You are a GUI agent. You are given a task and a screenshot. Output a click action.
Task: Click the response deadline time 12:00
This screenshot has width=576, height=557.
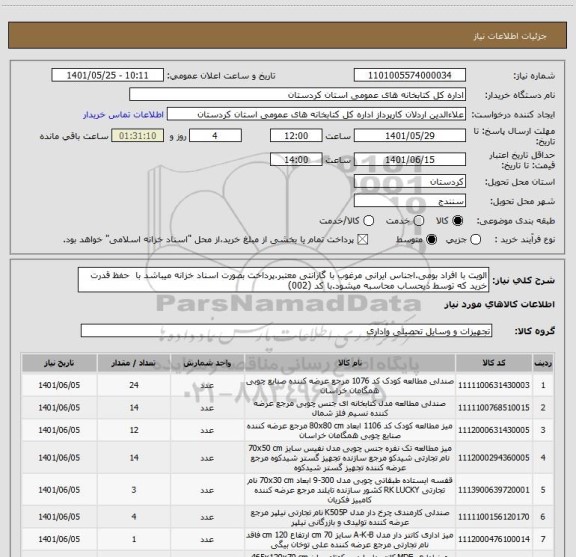pyautogui.click(x=296, y=136)
